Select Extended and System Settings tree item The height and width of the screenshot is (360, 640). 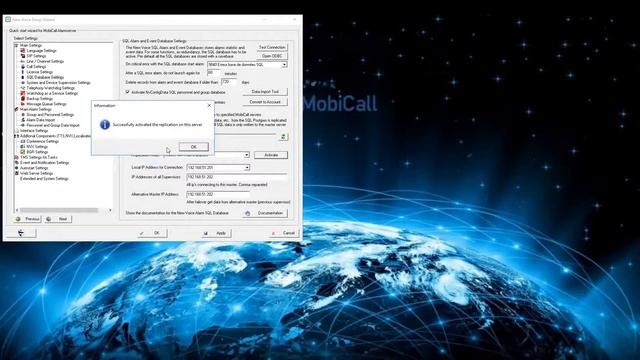click(x=44, y=178)
